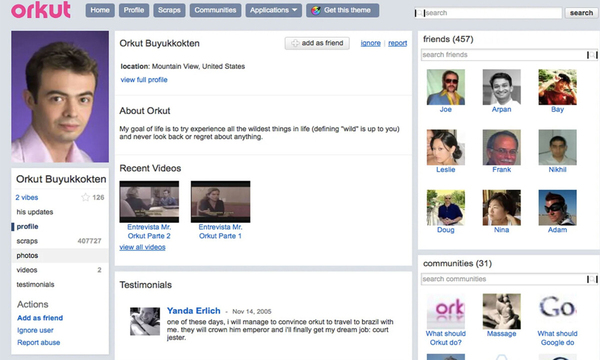Open the What should Orkut do? community icon
The height and width of the screenshot is (360, 600).
coord(446,311)
